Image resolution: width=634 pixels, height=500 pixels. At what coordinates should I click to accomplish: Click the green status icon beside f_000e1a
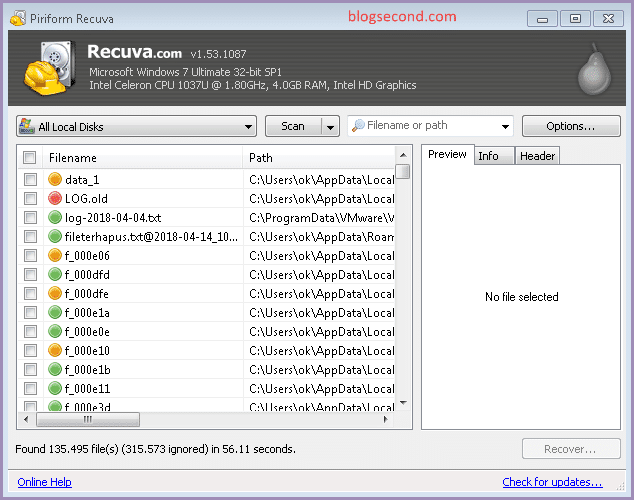[55, 312]
